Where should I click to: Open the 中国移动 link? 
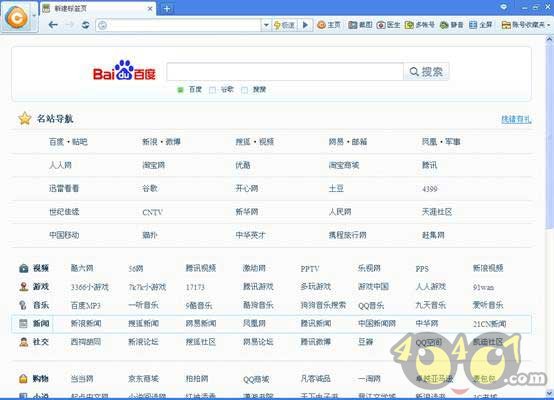pyautogui.click(x=64, y=235)
